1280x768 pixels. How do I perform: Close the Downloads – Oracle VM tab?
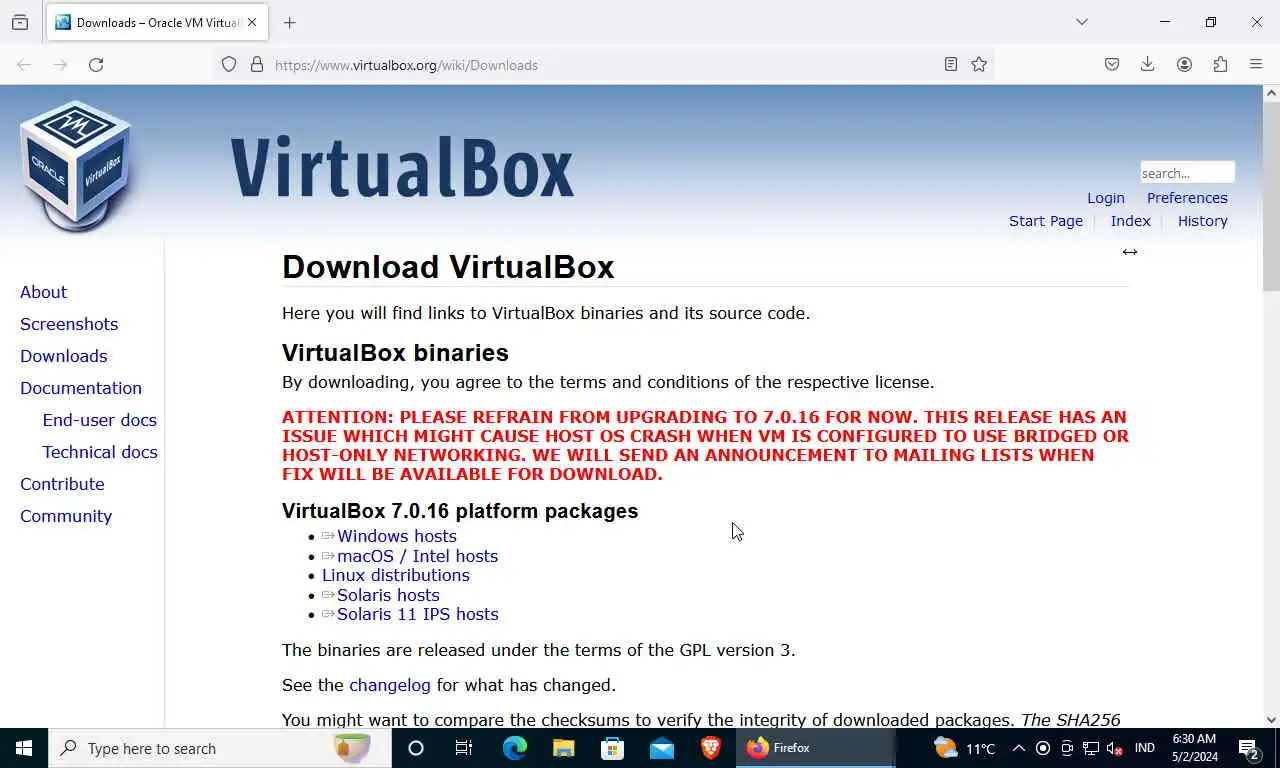tap(252, 22)
